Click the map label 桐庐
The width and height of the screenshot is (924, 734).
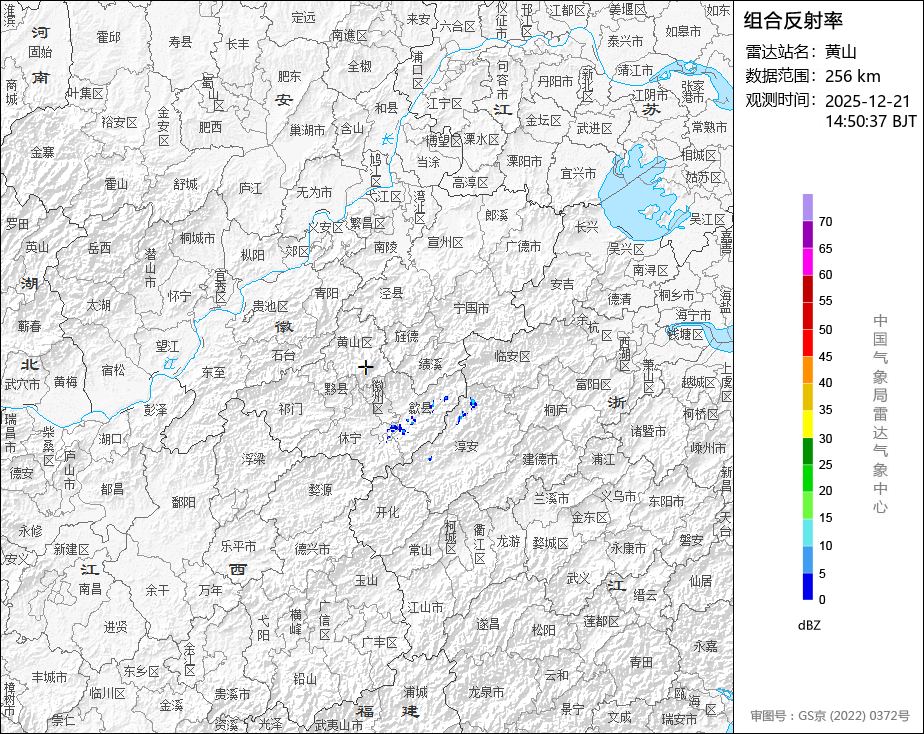(556, 409)
